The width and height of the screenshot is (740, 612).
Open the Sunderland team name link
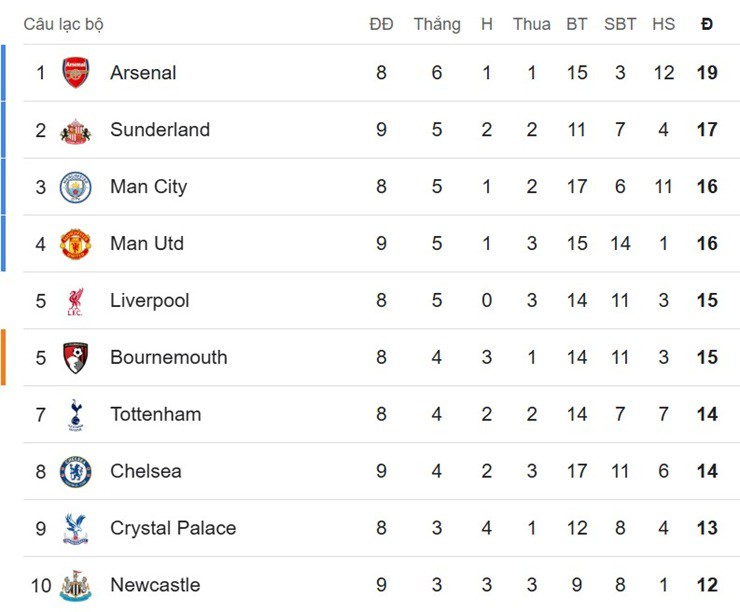(160, 130)
